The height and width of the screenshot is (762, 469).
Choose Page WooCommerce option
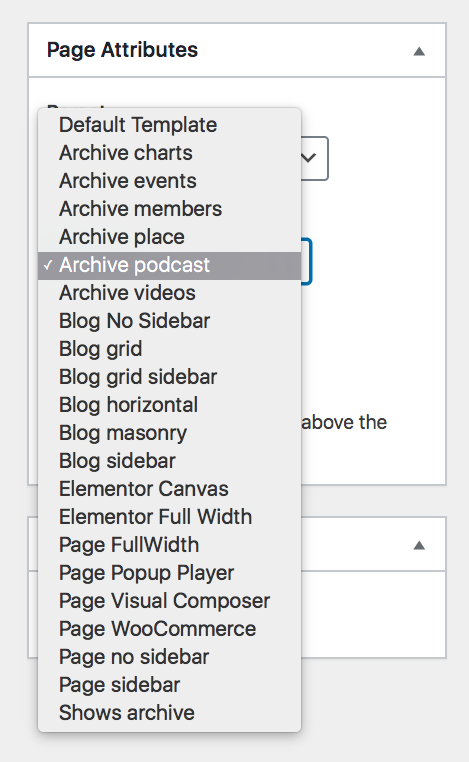tap(169, 629)
